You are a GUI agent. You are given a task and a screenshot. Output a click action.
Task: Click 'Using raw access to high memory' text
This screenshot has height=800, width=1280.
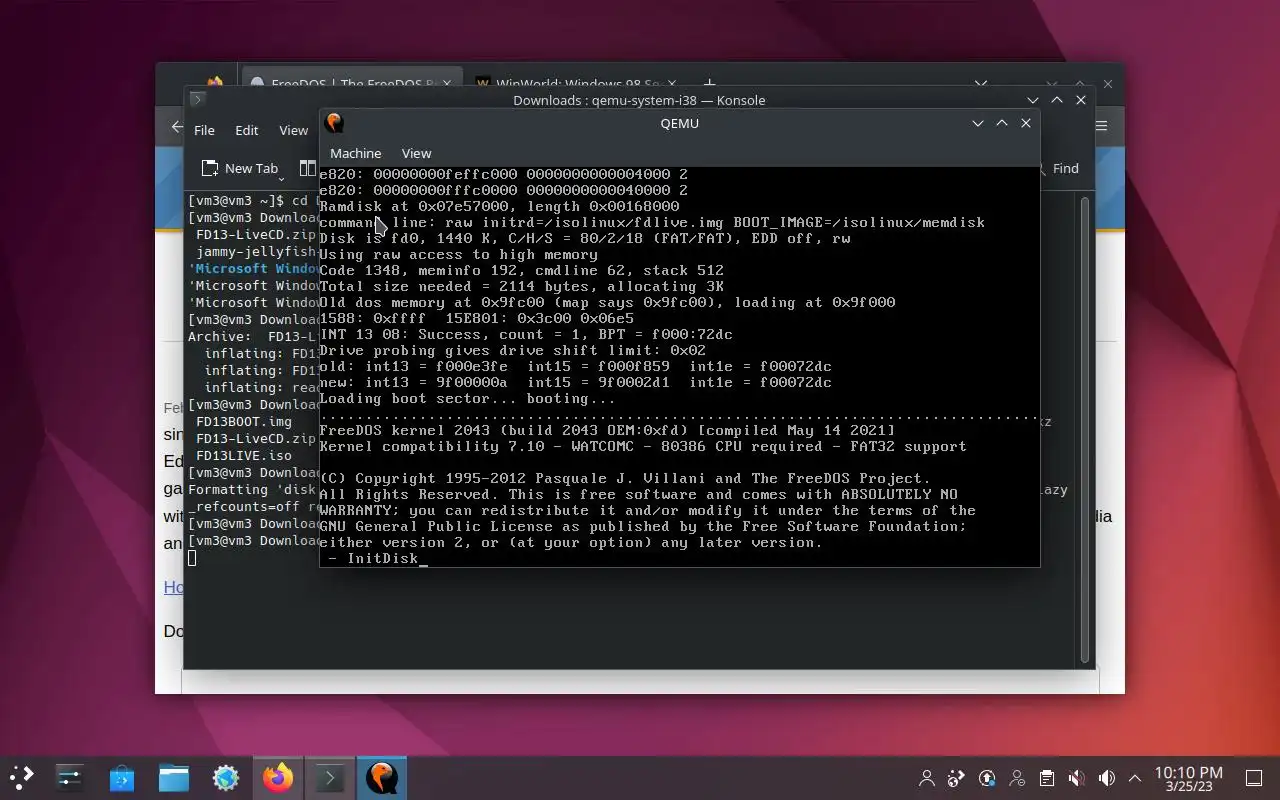[x=458, y=254]
